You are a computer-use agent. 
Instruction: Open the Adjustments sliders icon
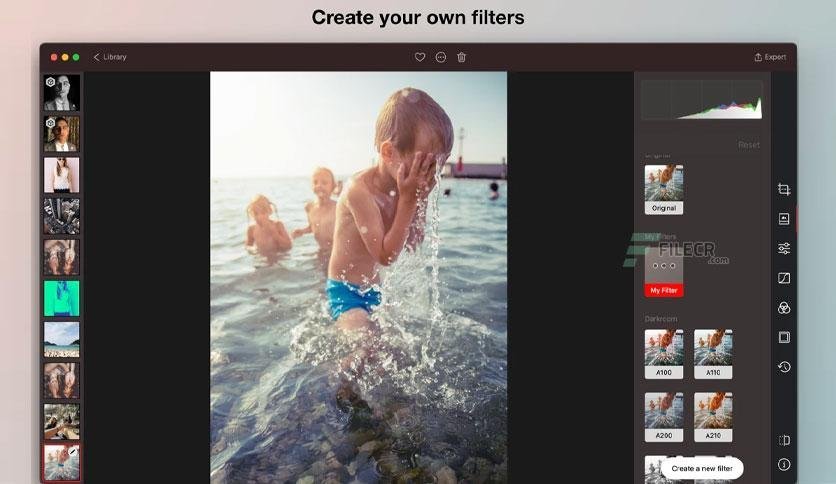784,248
